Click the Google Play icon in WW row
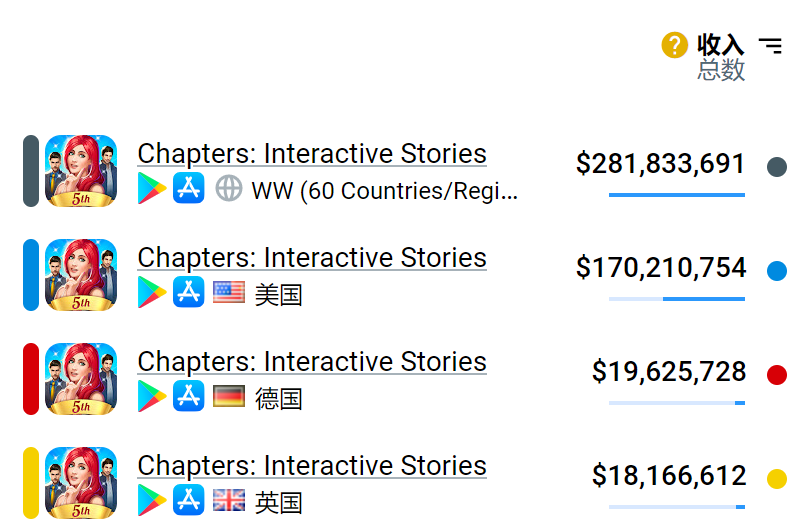804x522 pixels. pos(152,188)
